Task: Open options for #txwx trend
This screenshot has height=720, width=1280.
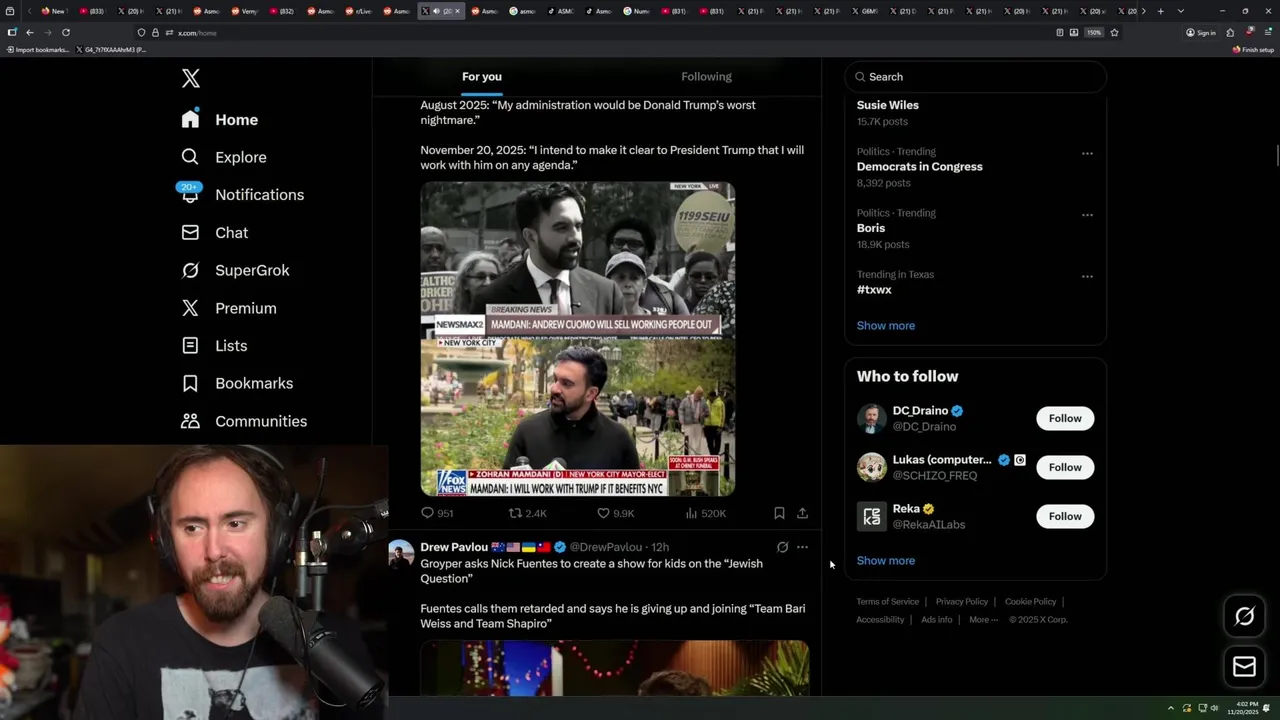Action: [x=1087, y=276]
